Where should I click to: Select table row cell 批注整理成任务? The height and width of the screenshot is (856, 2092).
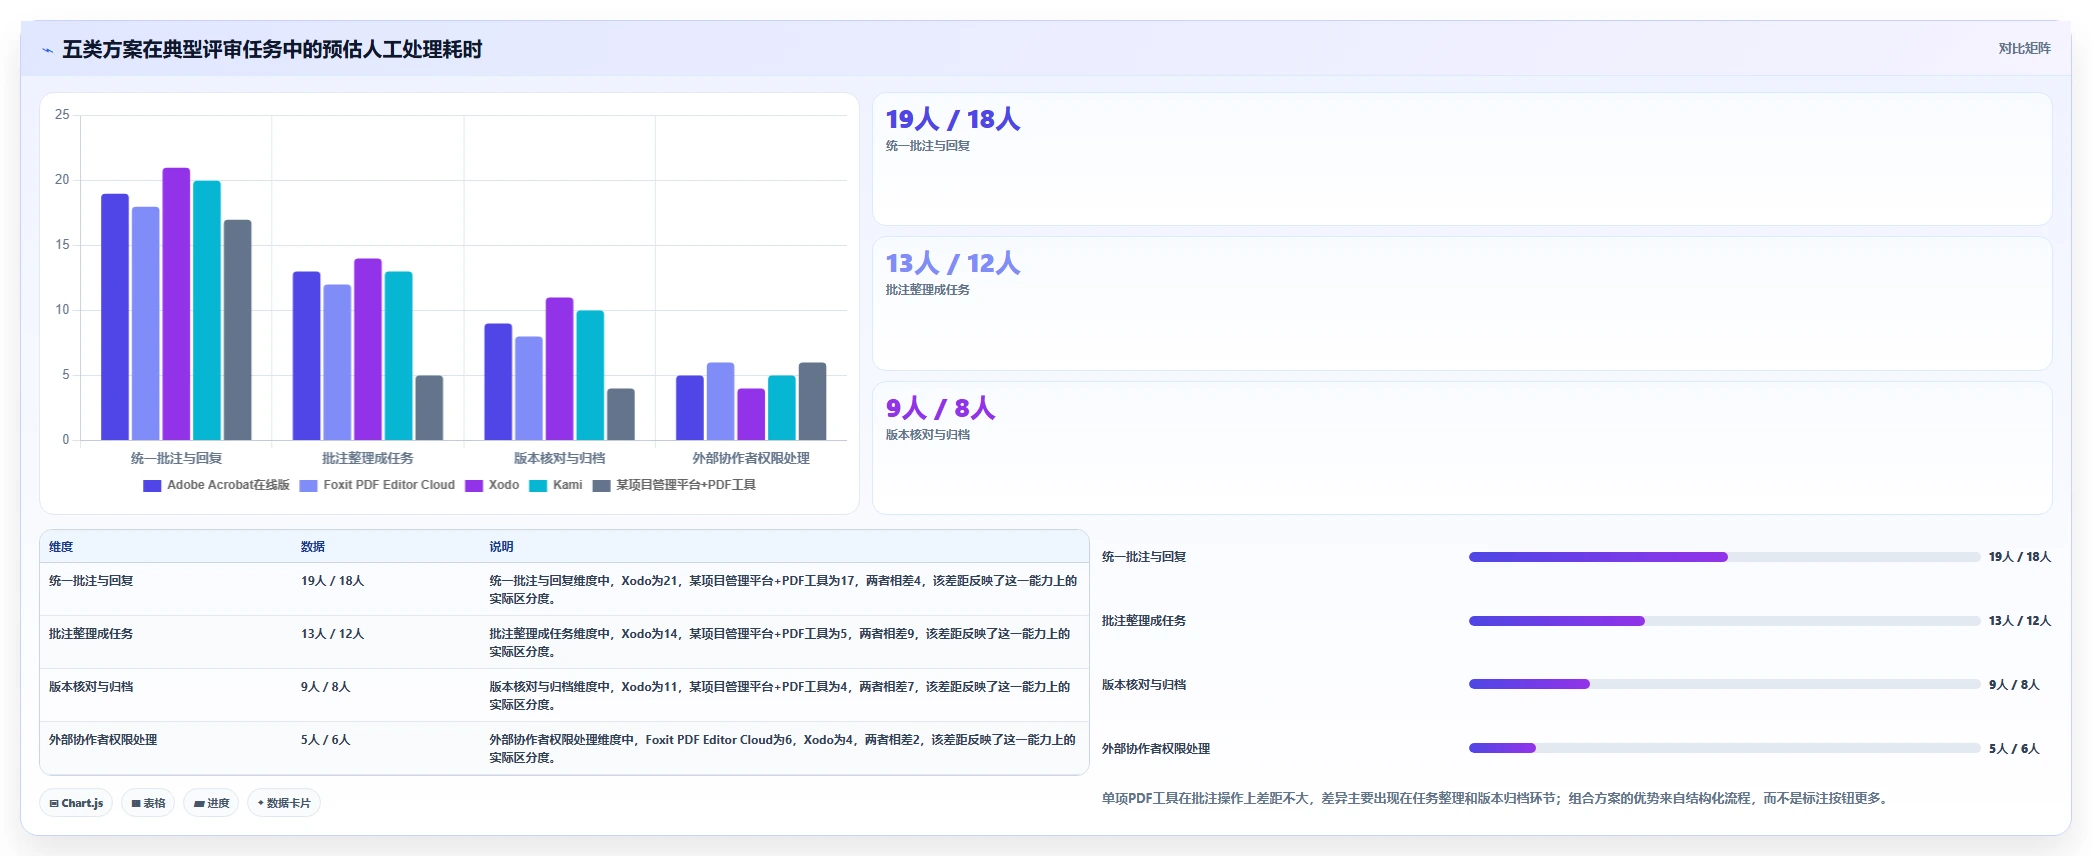point(91,634)
